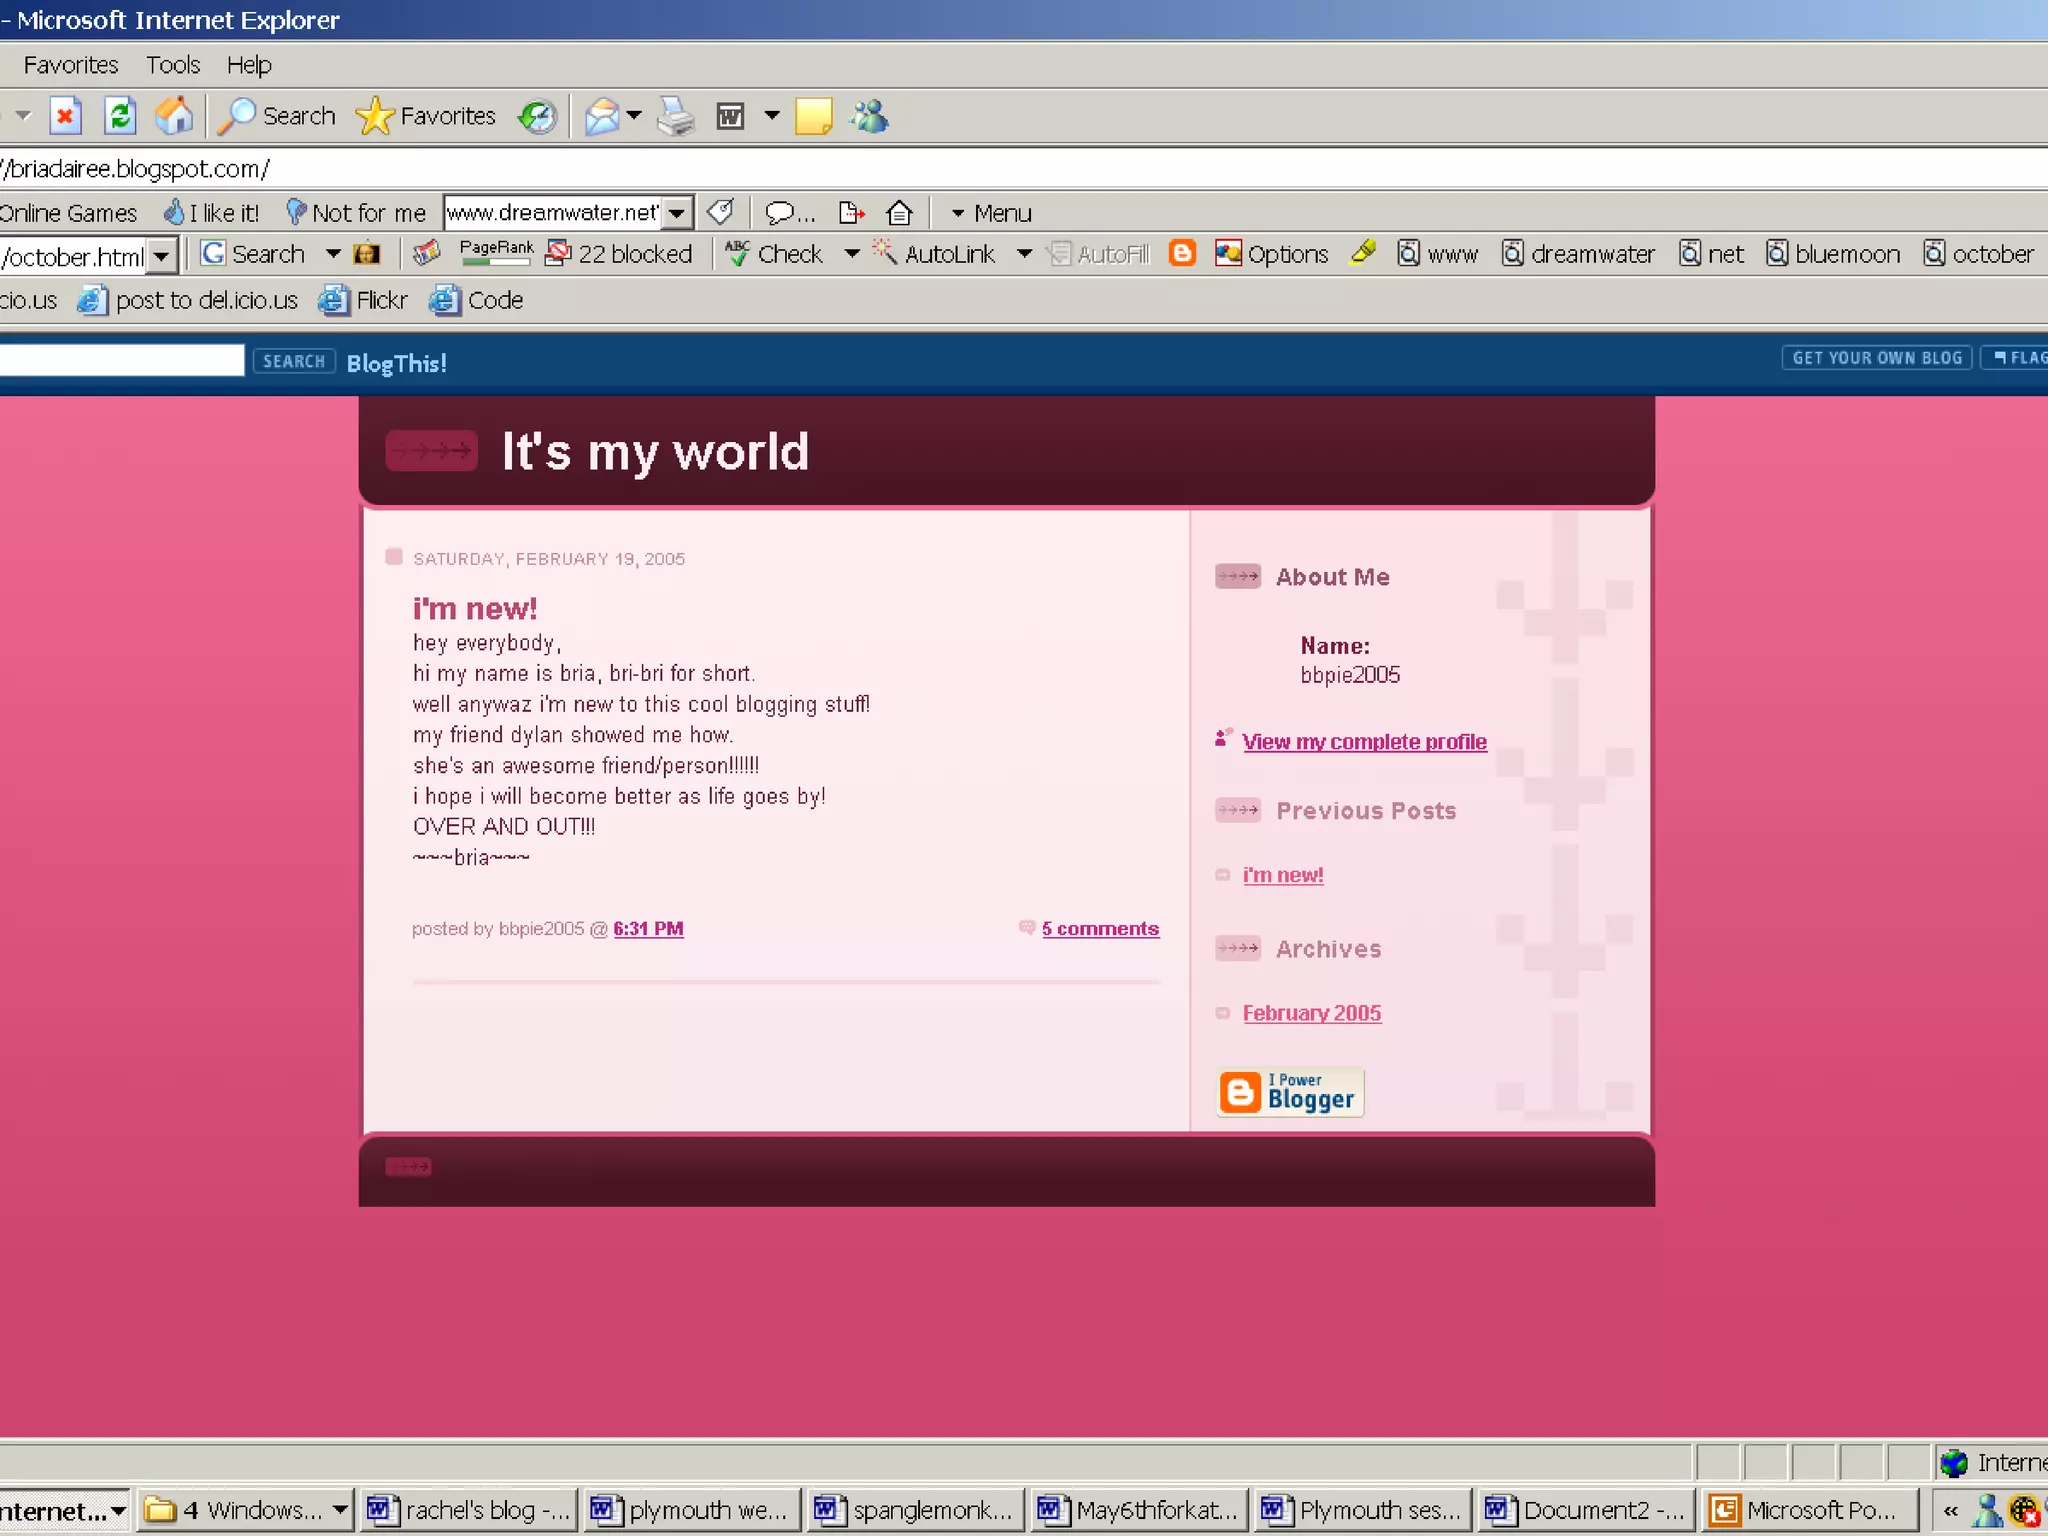
Task: Toggle the Not for me thumbs-down
Action: (x=356, y=213)
